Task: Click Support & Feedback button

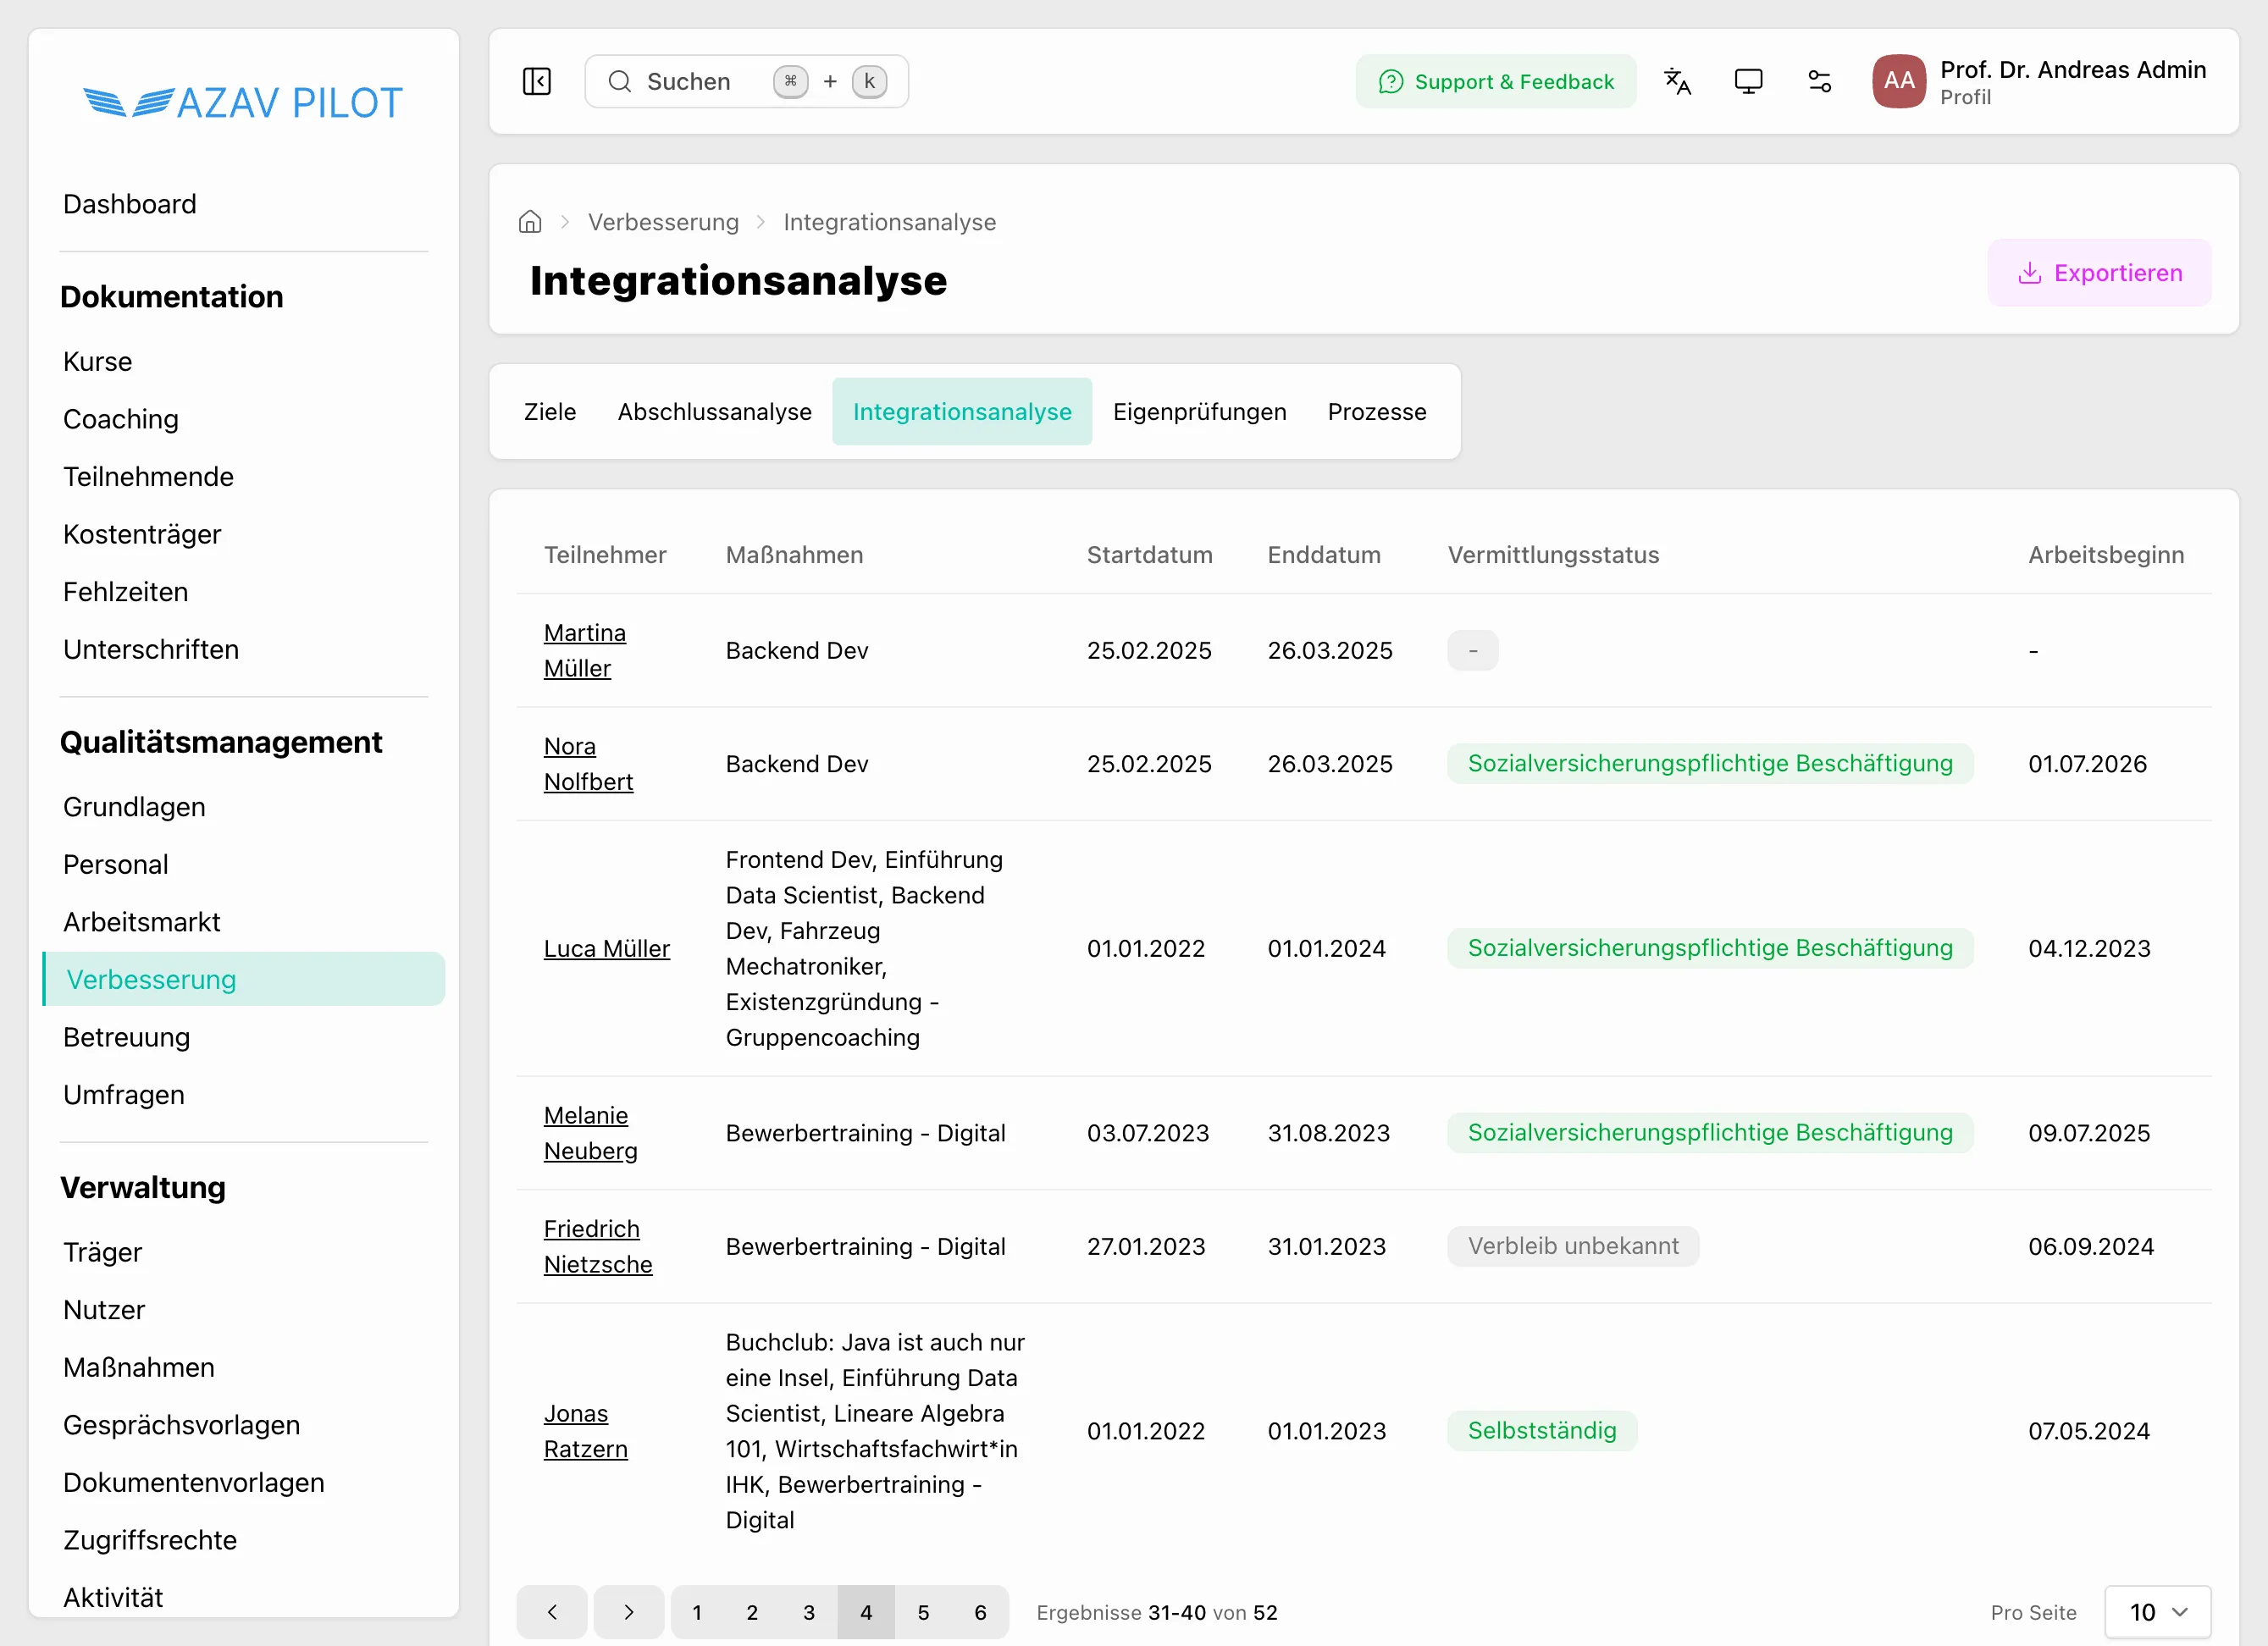Action: 1496,81
